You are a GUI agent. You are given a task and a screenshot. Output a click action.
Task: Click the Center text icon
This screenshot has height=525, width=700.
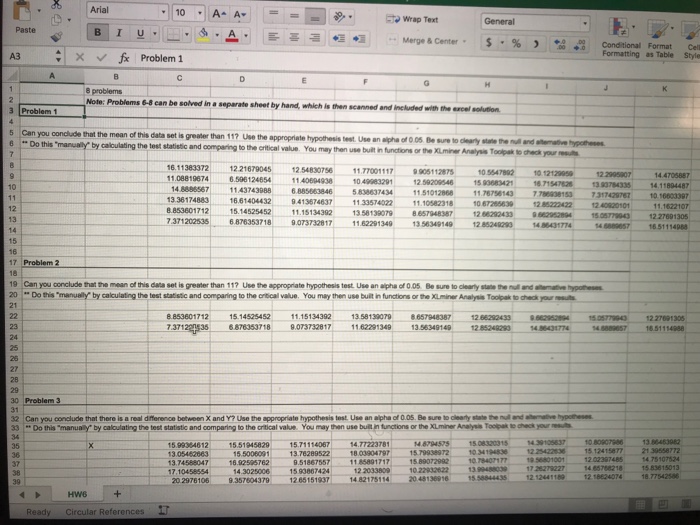[294, 37]
